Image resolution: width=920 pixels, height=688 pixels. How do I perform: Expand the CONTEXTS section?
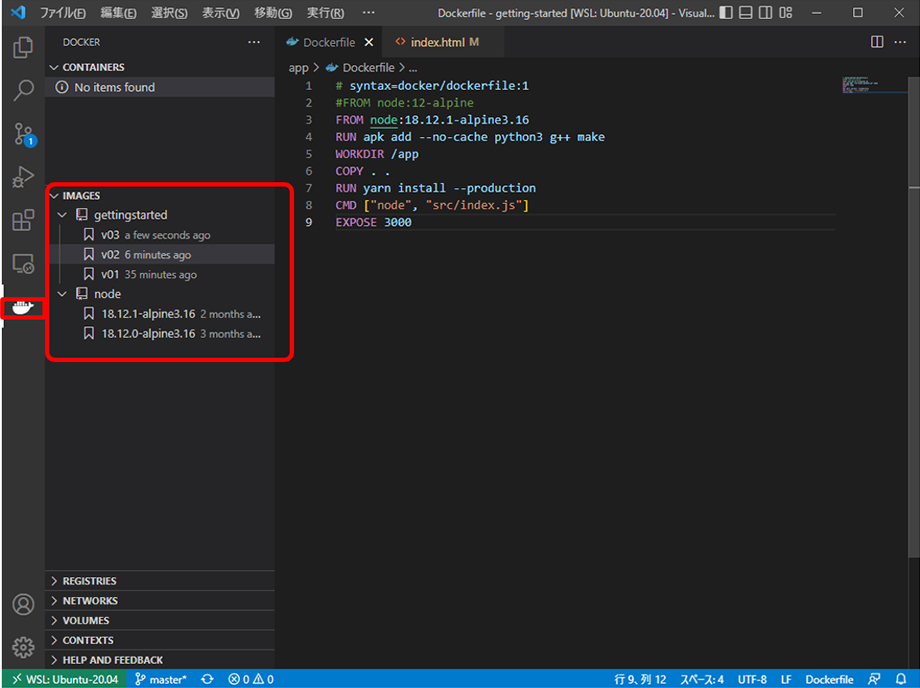pos(160,640)
